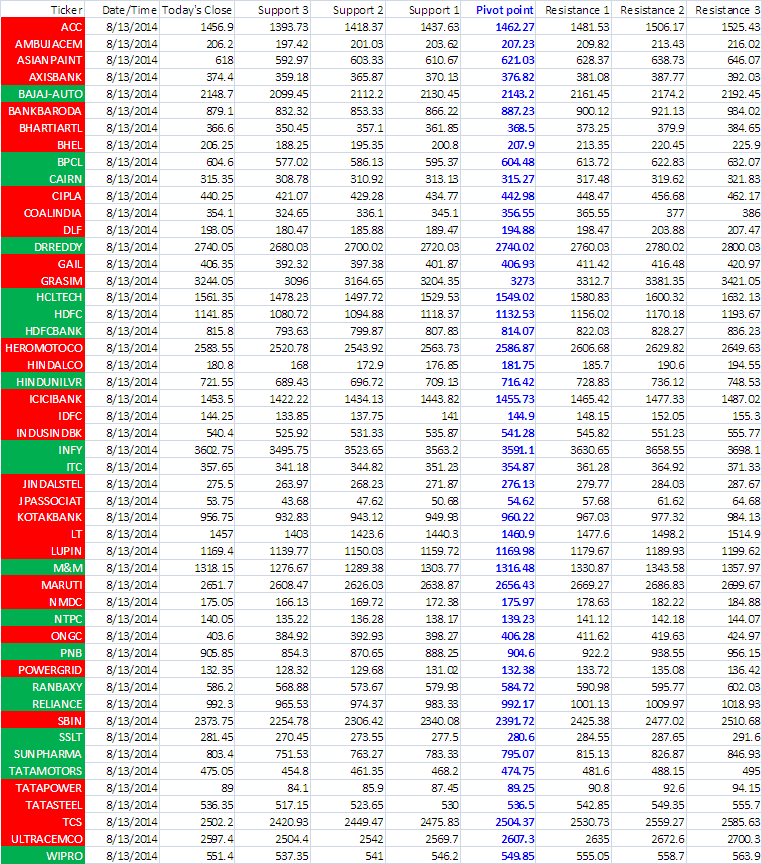The image size is (762, 864).
Task: Select the GAIL ticker cell
Action: click(42, 264)
